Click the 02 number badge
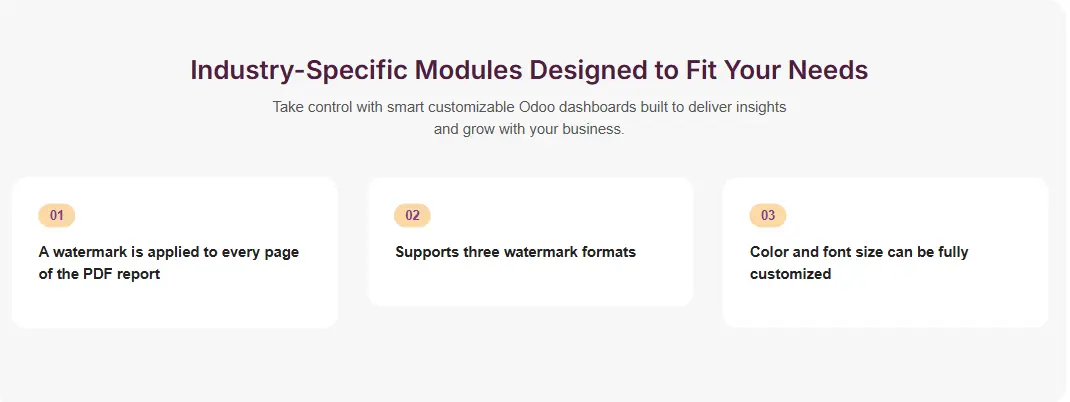This screenshot has width=1070, height=402. [x=412, y=215]
